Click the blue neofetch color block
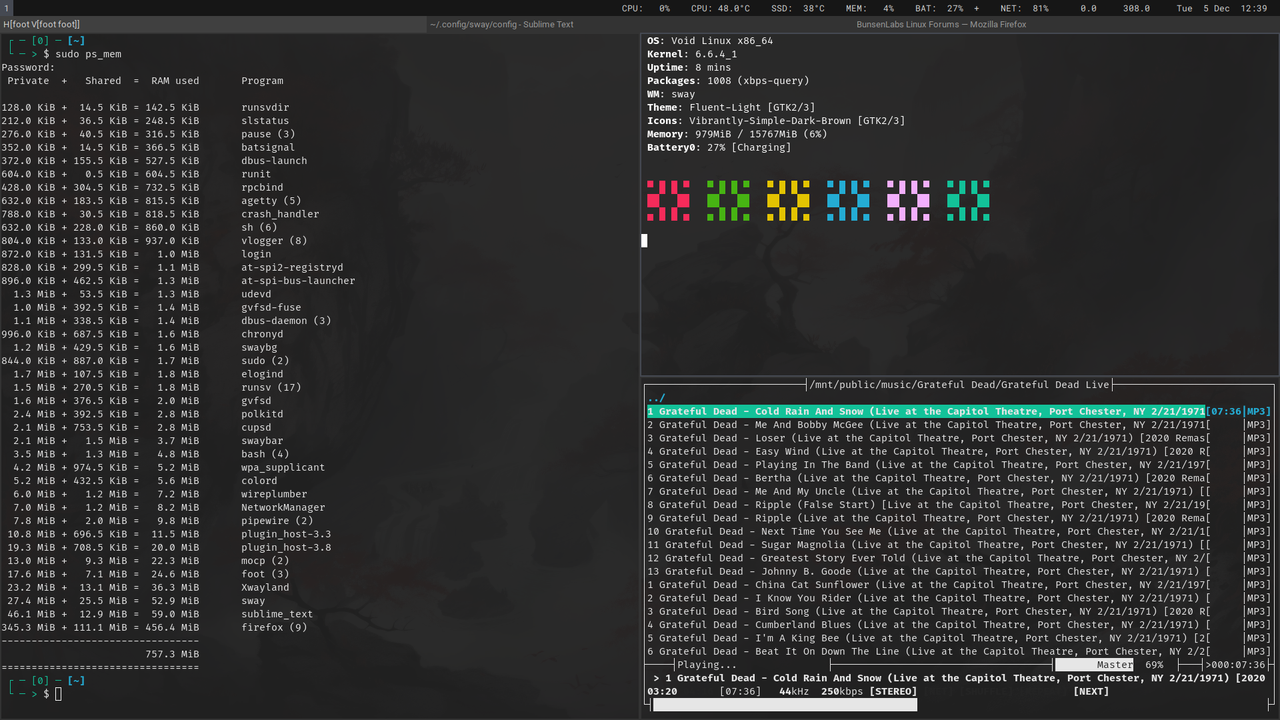Image resolution: width=1280 pixels, height=720 pixels. click(x=848, y=200)
